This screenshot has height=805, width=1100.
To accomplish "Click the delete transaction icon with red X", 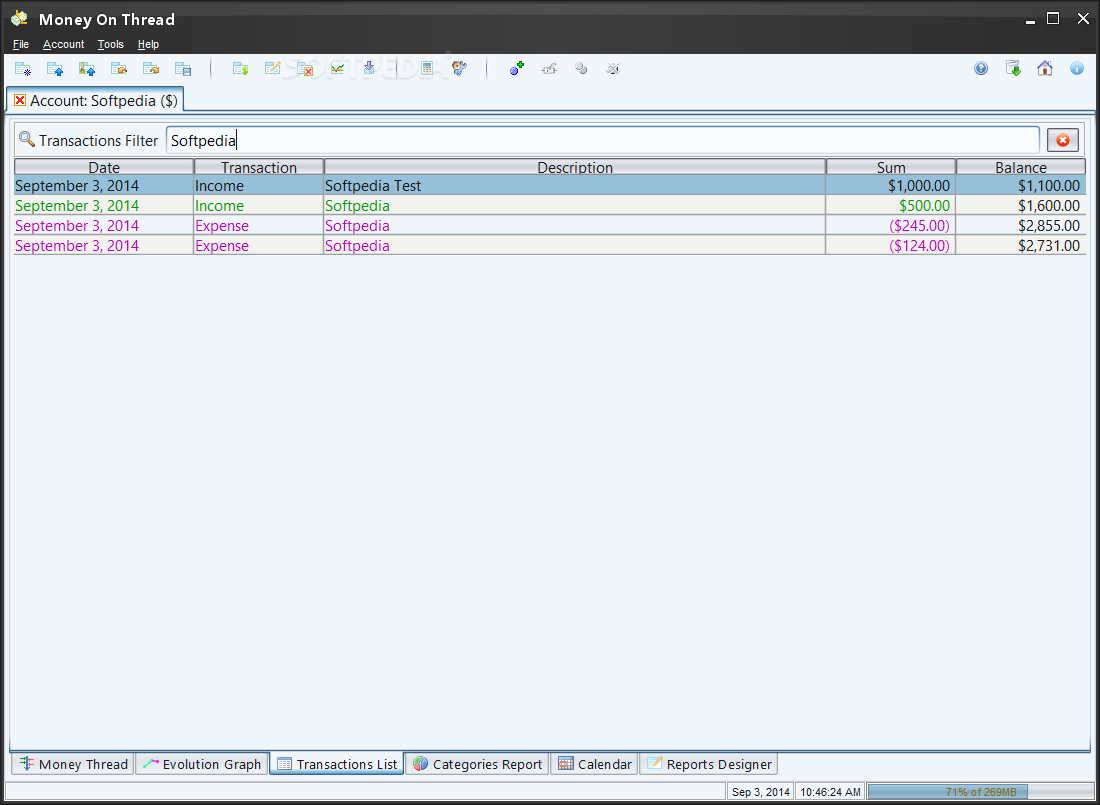I will 304,69.
